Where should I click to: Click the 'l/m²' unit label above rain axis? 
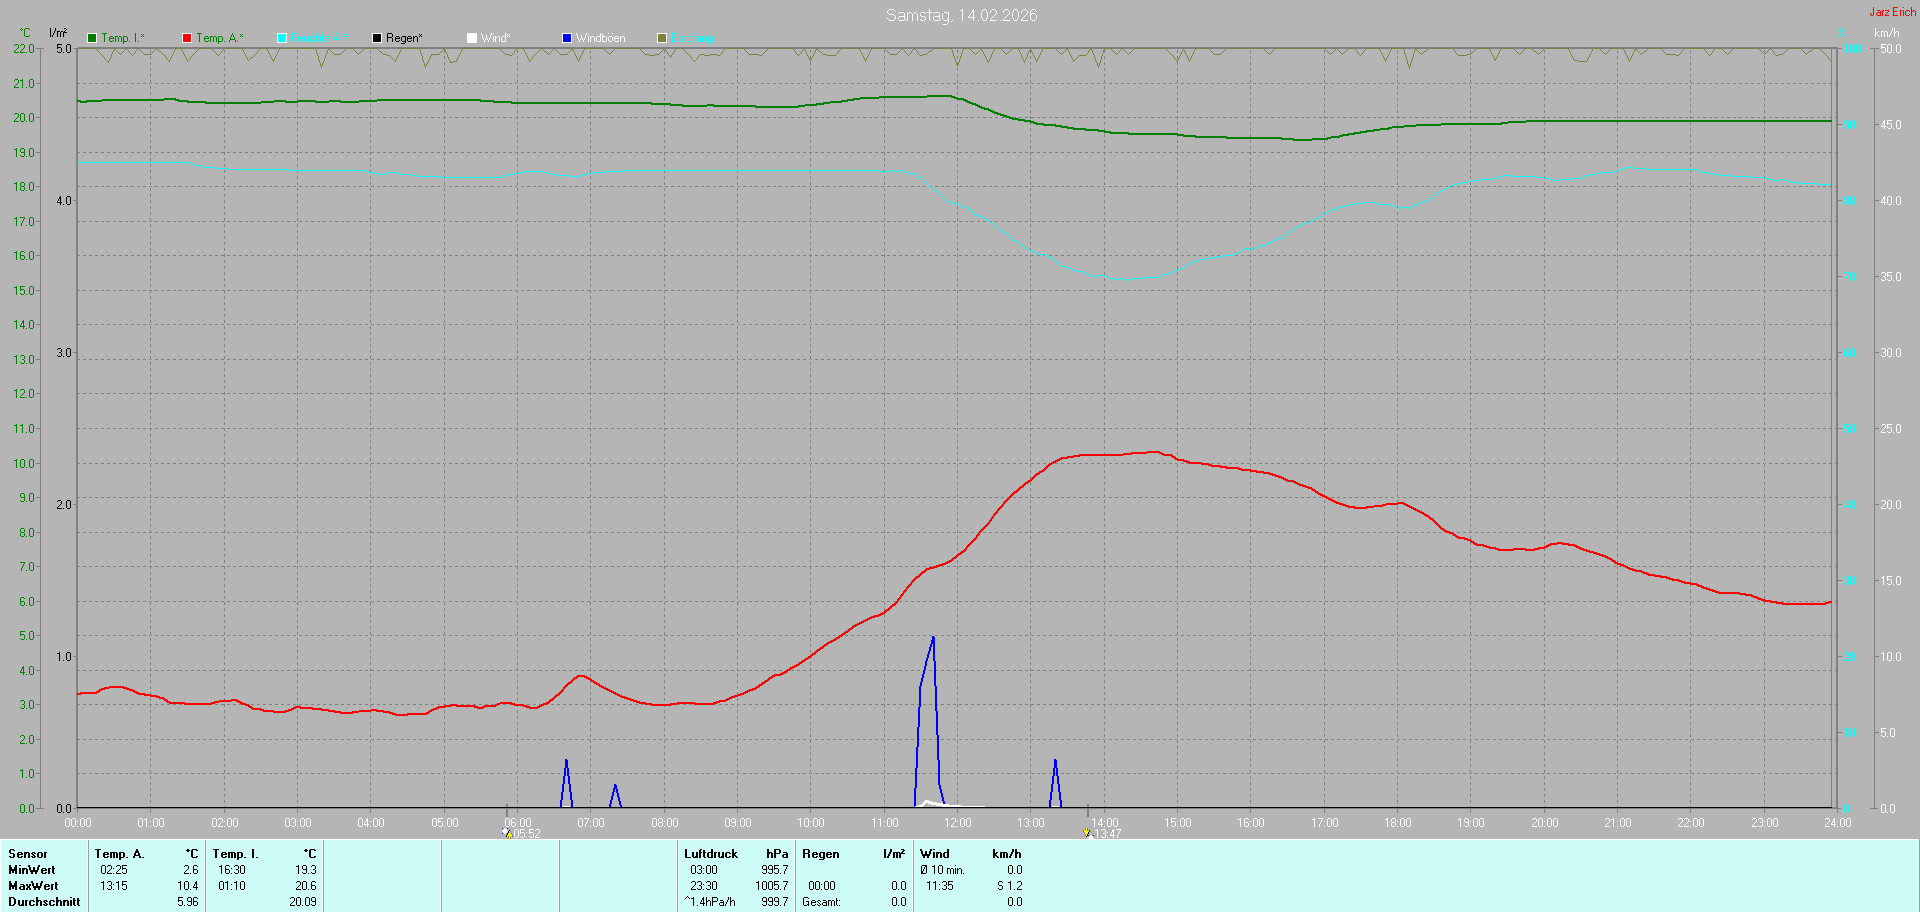point(58,33)
